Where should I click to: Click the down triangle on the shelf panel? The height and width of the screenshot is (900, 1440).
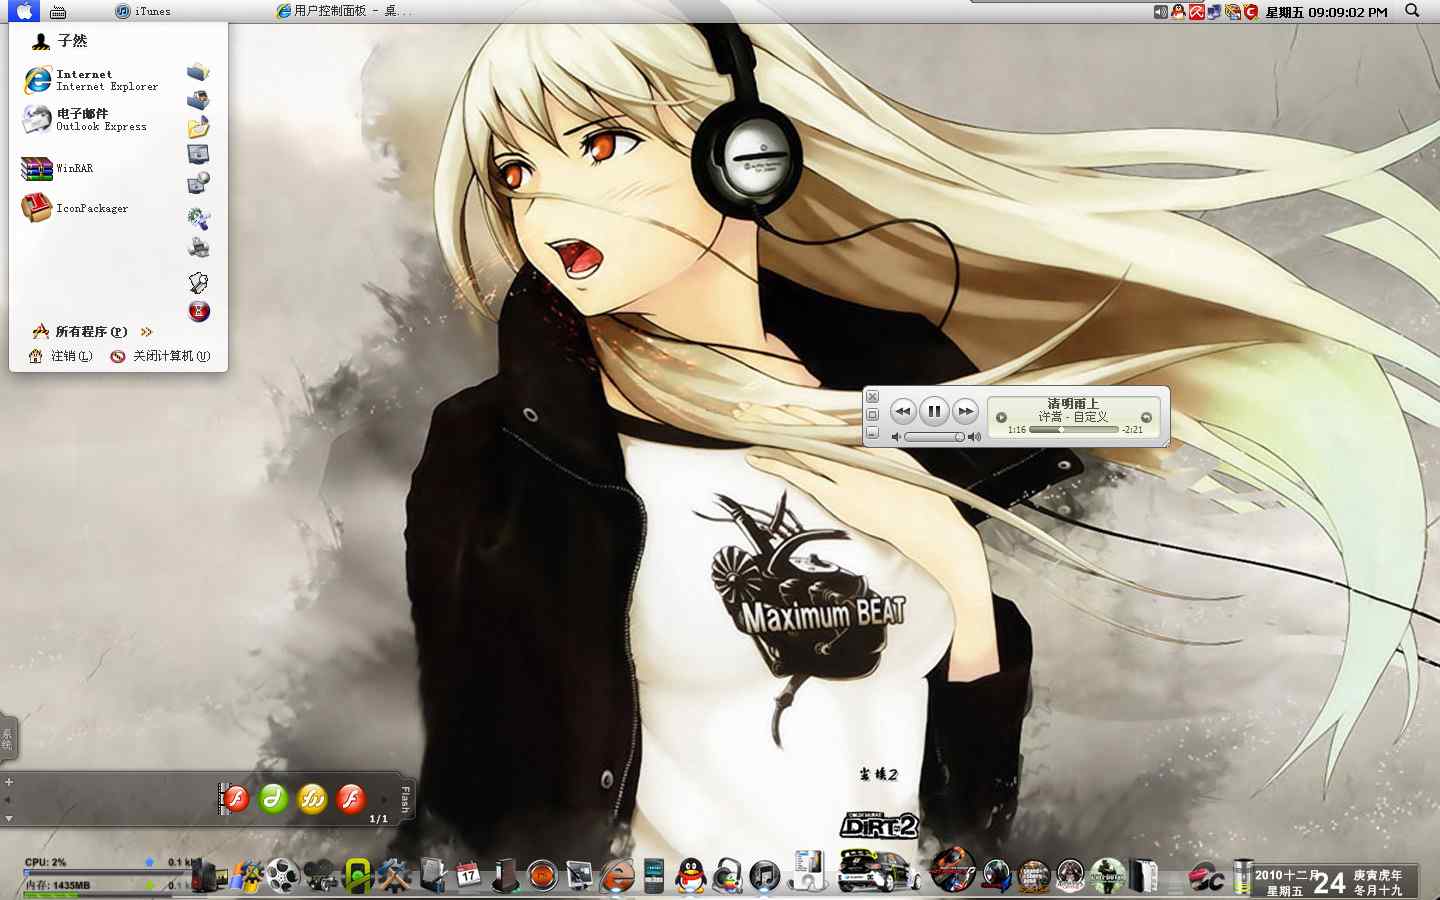click(x=9, y=818)
